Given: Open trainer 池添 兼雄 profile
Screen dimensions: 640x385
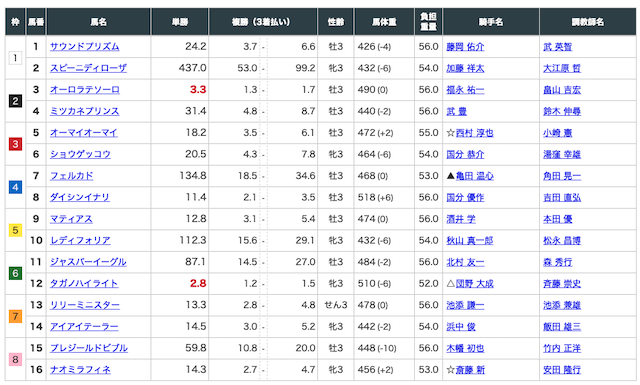Looking at the screenshot, I should (x=562, y=305).
